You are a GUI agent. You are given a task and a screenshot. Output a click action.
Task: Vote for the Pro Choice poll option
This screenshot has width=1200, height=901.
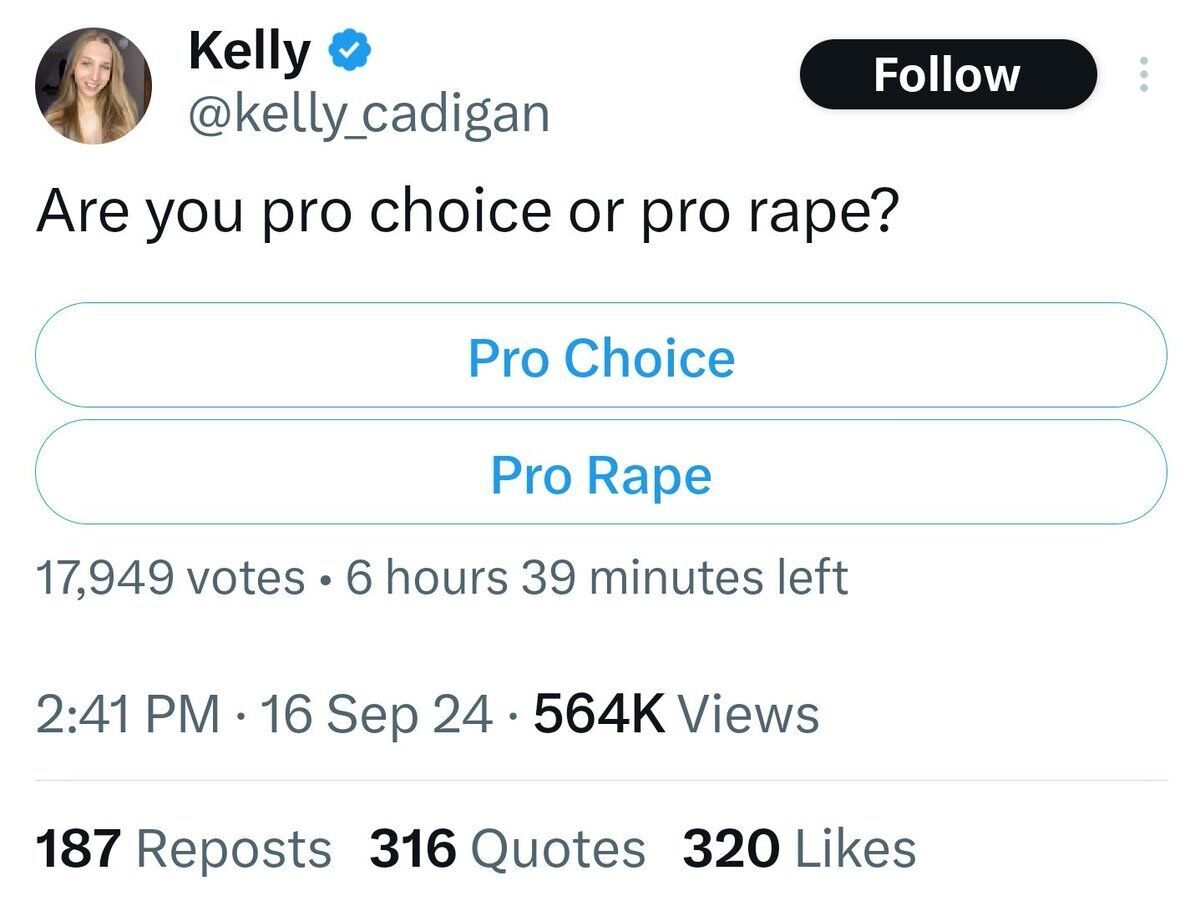coord(601,356)
